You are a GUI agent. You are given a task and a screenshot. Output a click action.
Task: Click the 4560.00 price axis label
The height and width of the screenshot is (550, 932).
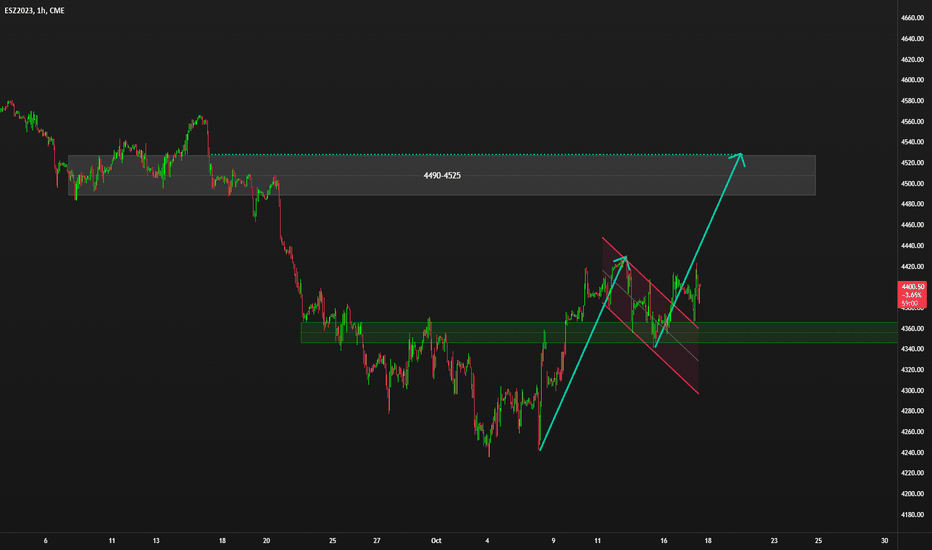click(x=912, y=121)
